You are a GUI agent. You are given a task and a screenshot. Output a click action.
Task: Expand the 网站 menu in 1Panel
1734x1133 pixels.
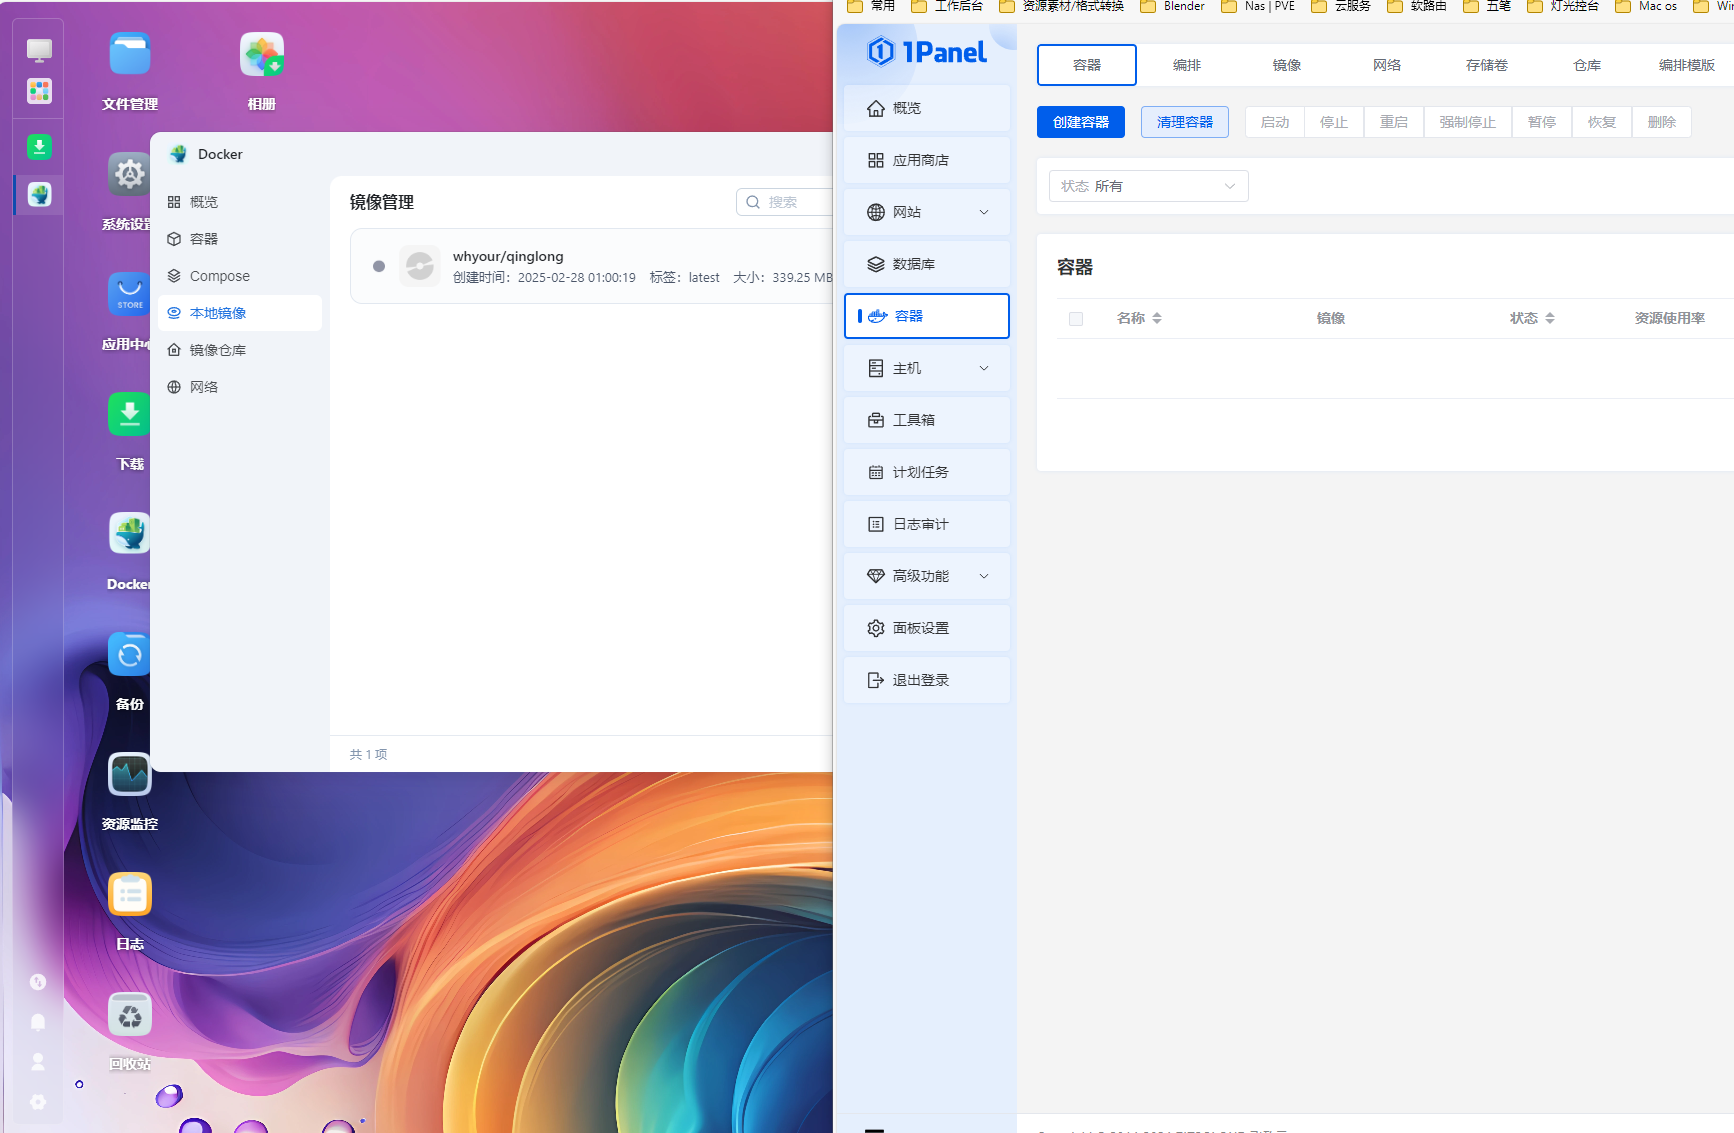[927, 212]
